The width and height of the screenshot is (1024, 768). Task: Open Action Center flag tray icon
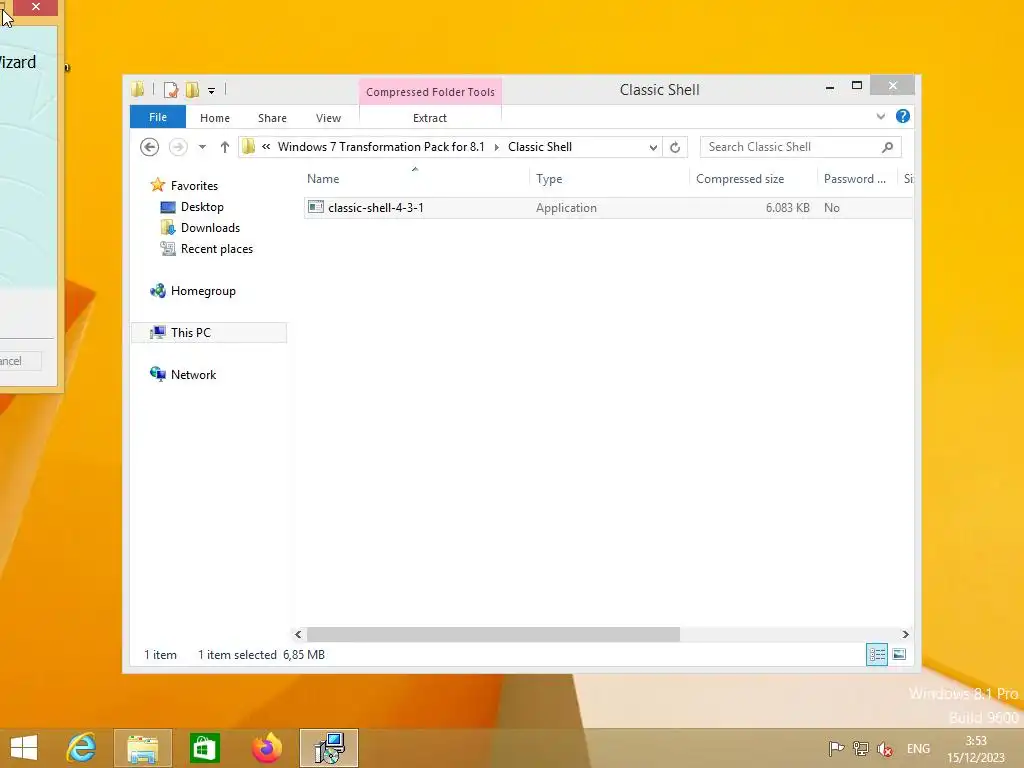click(836, 749)
